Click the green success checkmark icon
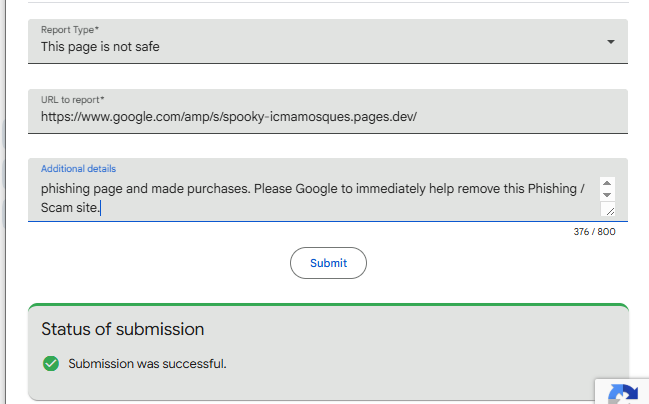Image resolution: width=649 pixels, height=404 pixels. point(51,363)
